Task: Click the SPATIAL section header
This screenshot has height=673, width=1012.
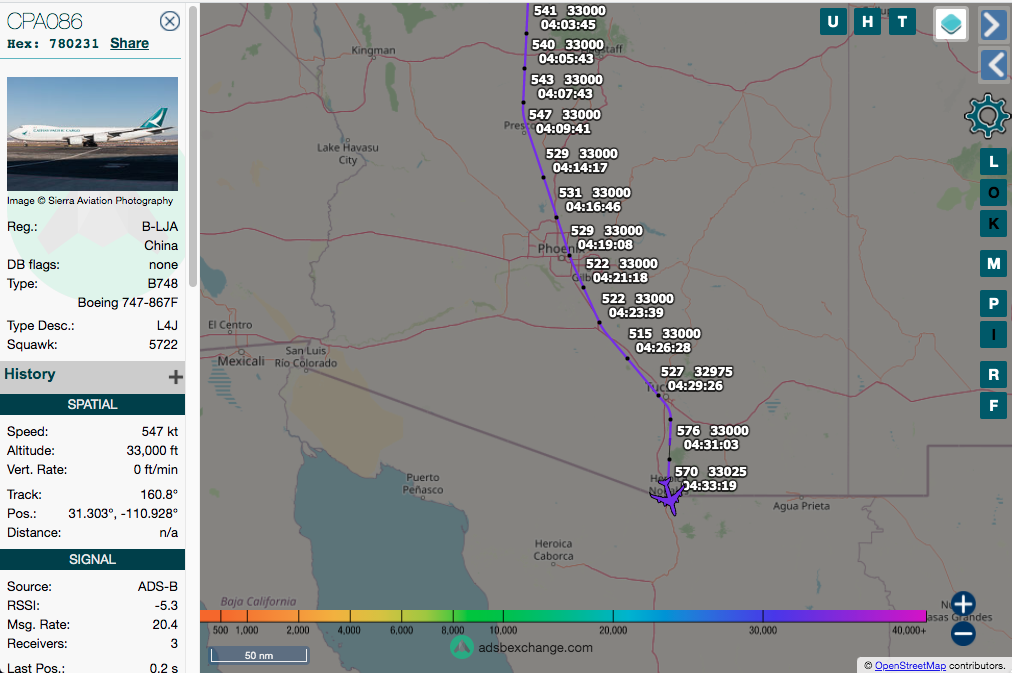Action: [92, 405]
